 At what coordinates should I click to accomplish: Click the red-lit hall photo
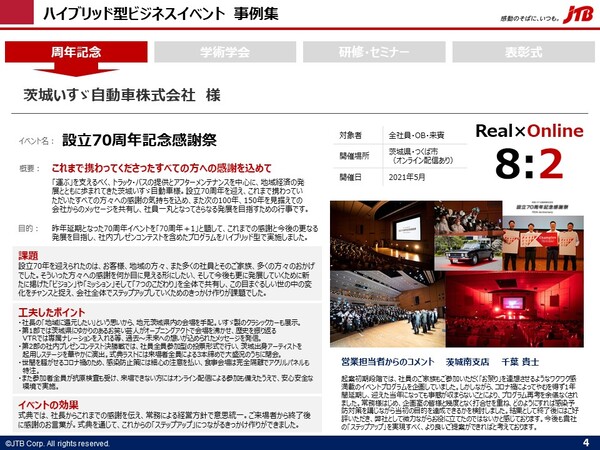tap(514, 309)
